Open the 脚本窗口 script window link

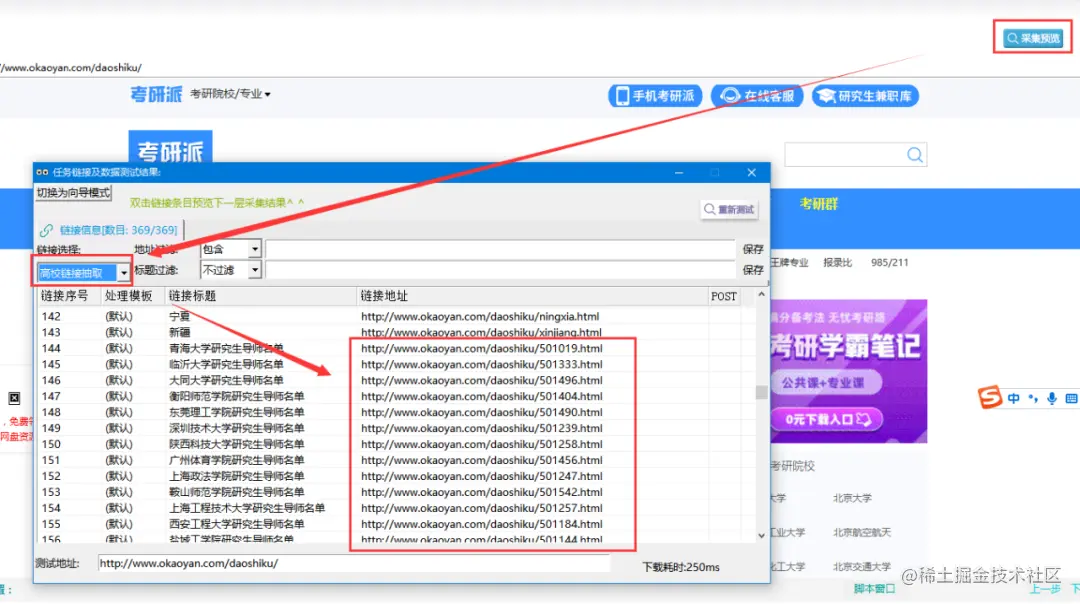click(x=874, y=589)
